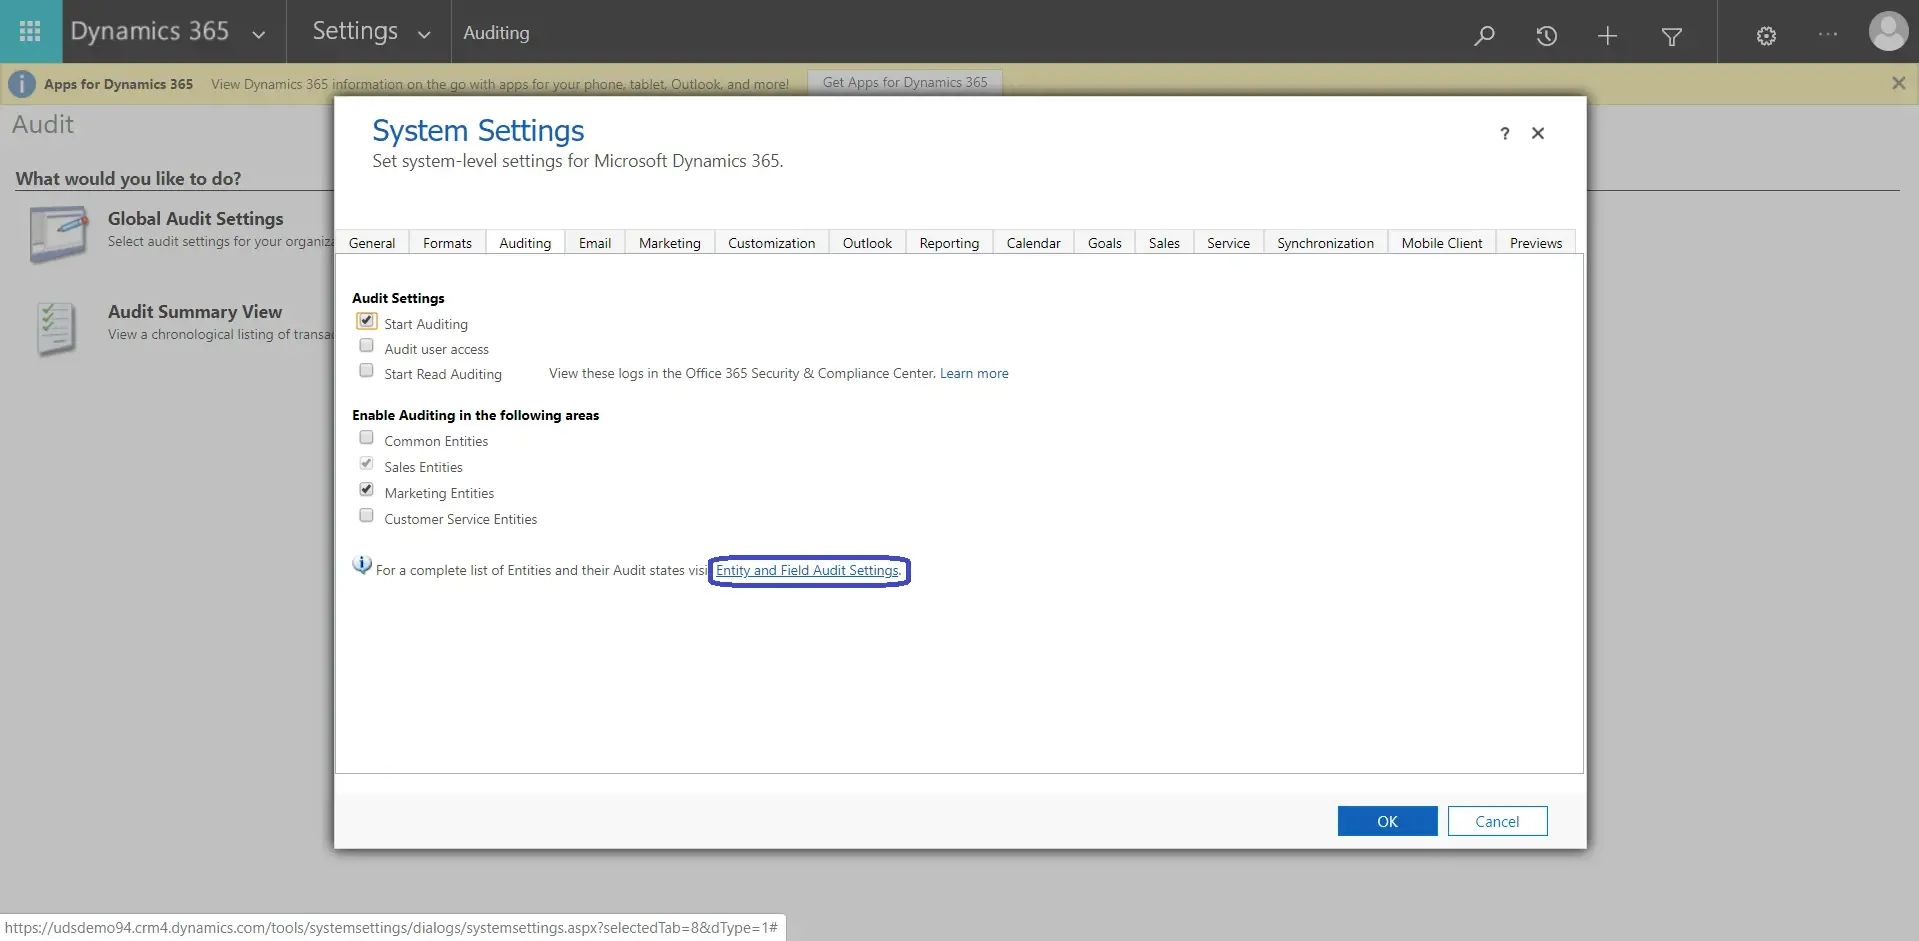1919x941 pixels.
Task: Click the Settings menu label
Action: click(x=355, y=31)
